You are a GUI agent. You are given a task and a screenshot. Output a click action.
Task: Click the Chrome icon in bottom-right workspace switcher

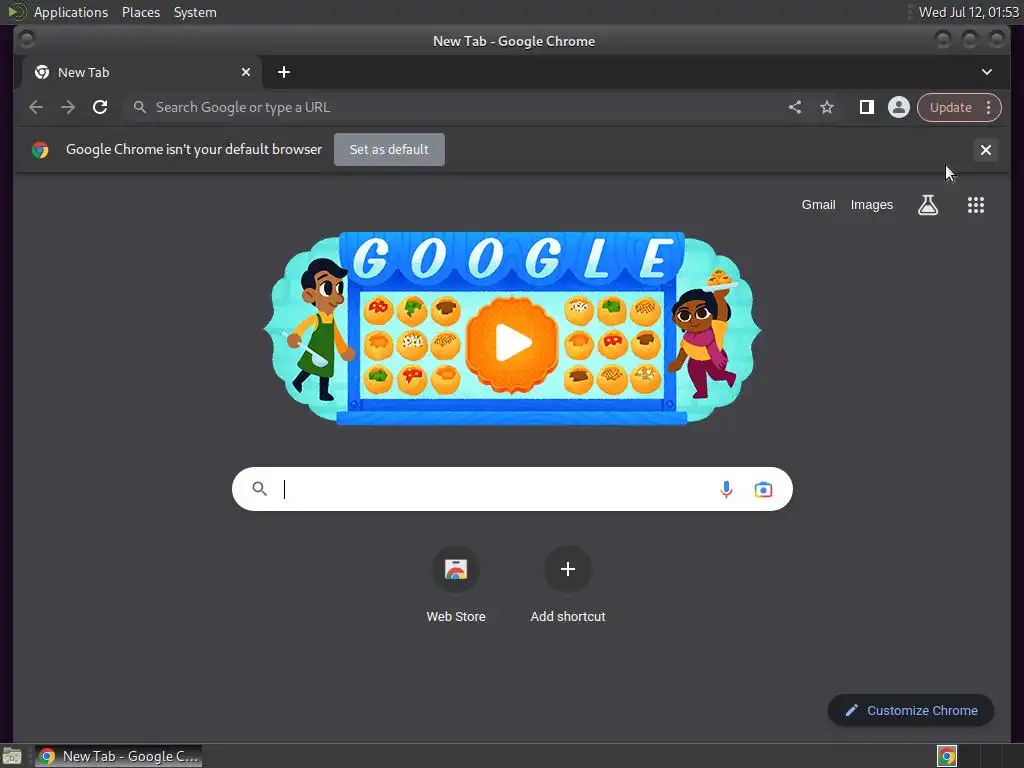coord(947,756)
